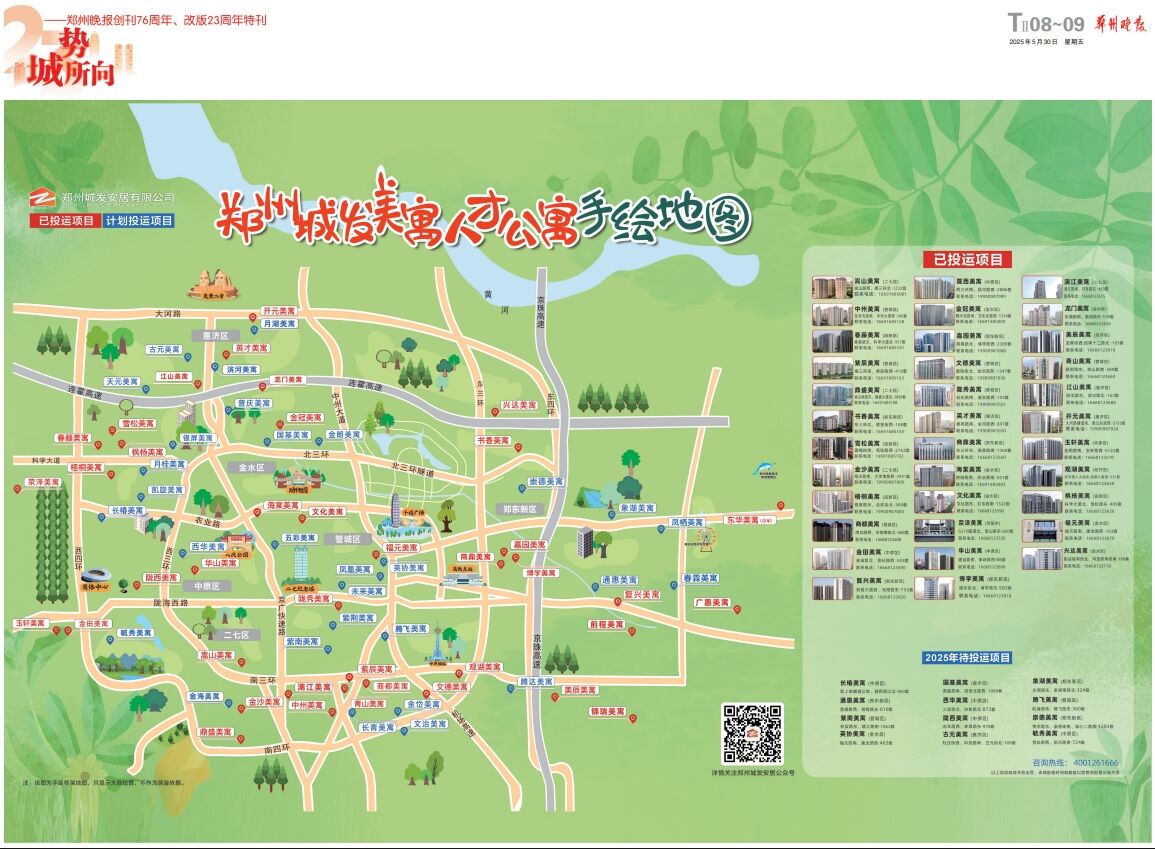1155x849 pixels.
Task: Open the 滨江美寓 photo thumbnail in the list
Action: point(1042,287)
